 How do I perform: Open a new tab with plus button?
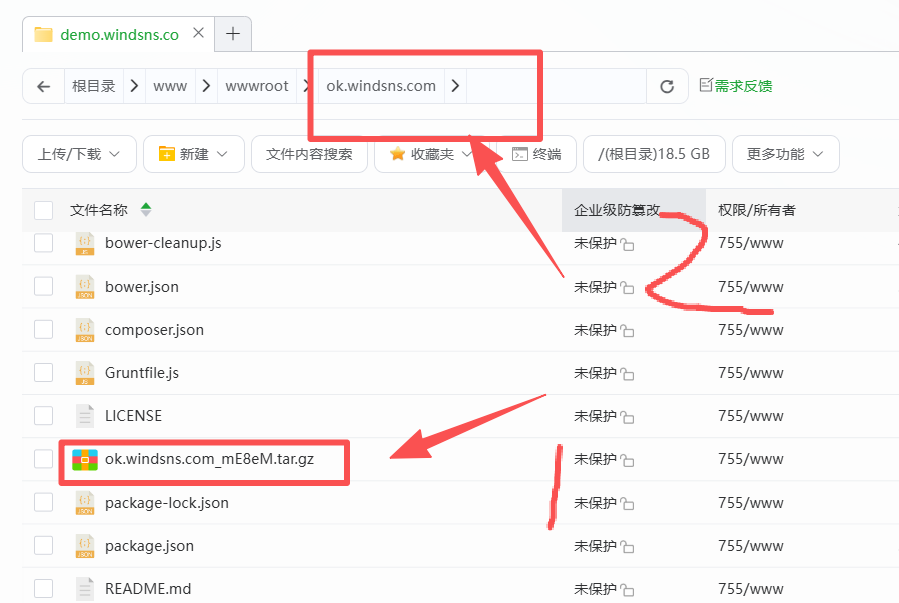(x=233, y=34)
